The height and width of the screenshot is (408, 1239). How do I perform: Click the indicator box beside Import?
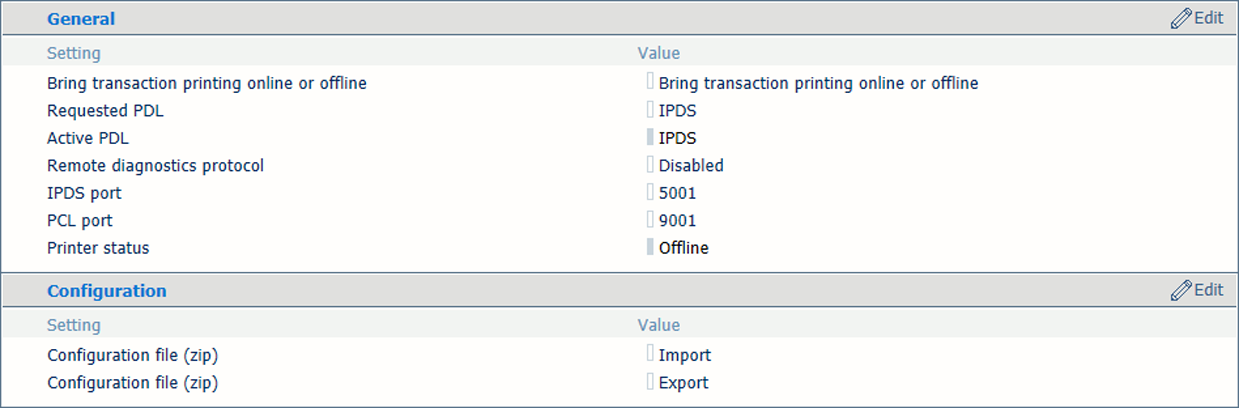pyautogui.click(x=650, y=354)
